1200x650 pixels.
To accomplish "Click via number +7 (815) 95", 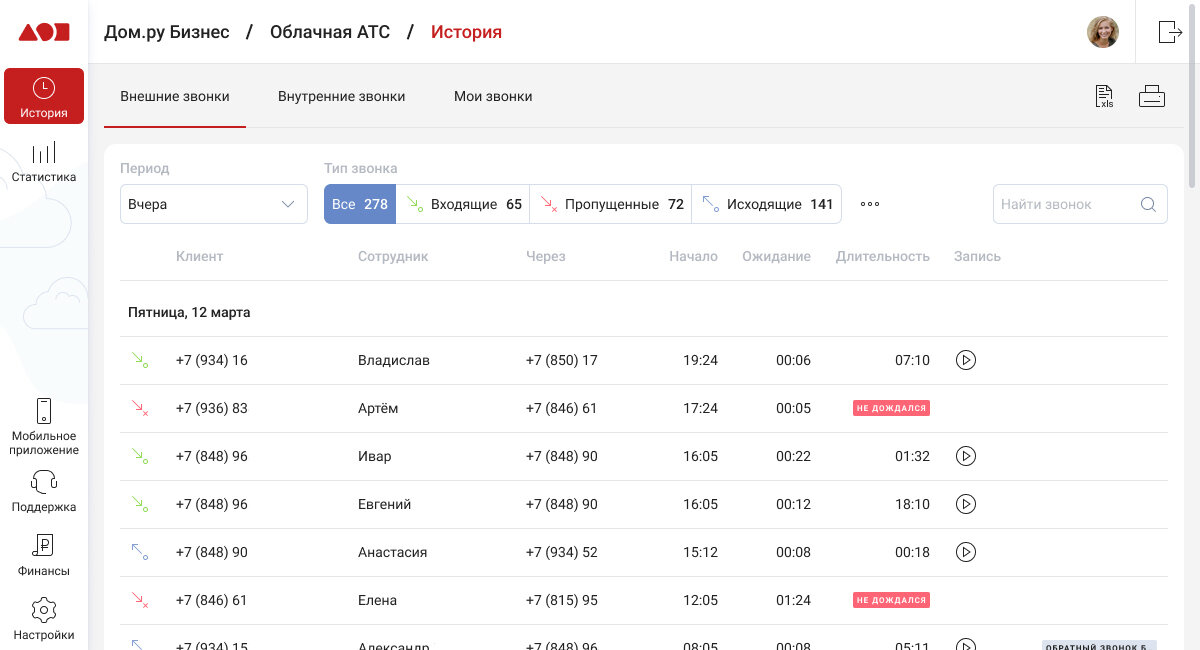I will [x=562, y=600].
